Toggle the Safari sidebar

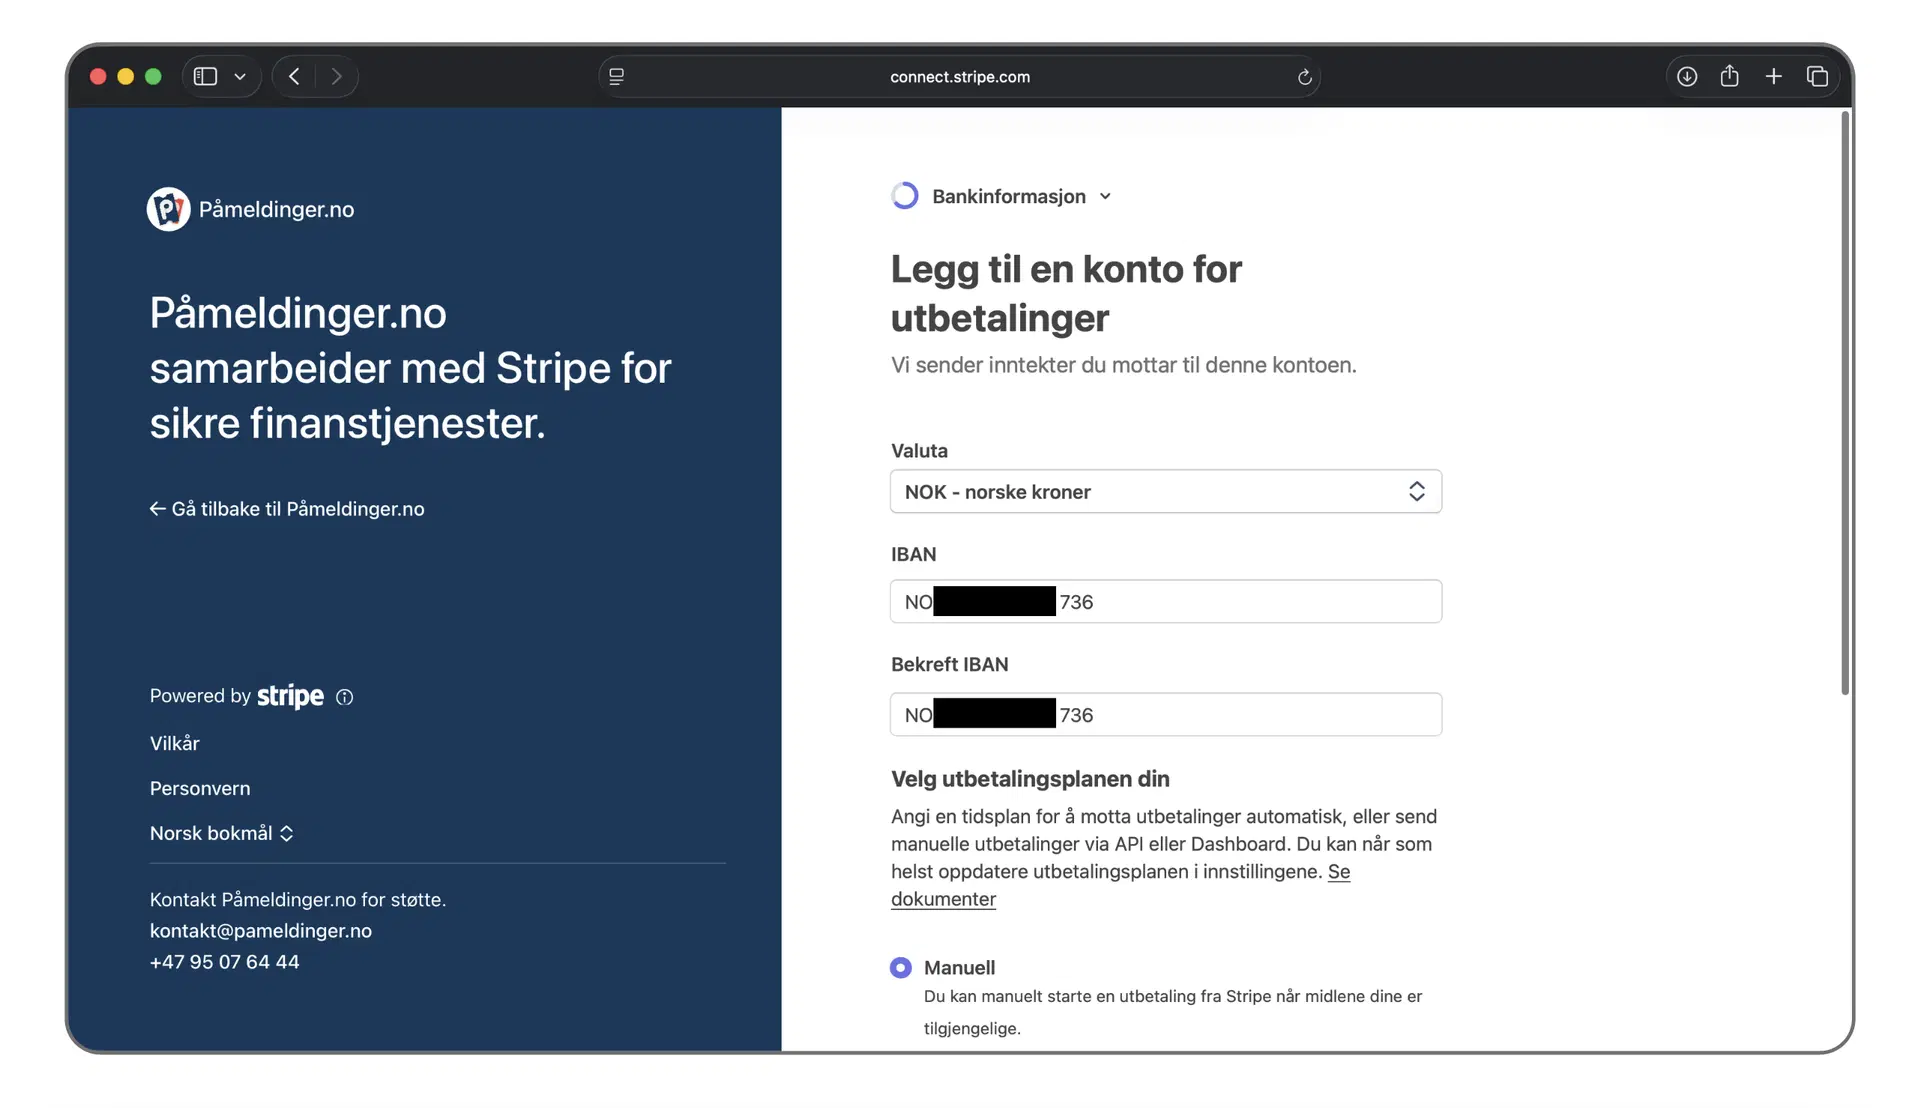[x=205, y=76]
